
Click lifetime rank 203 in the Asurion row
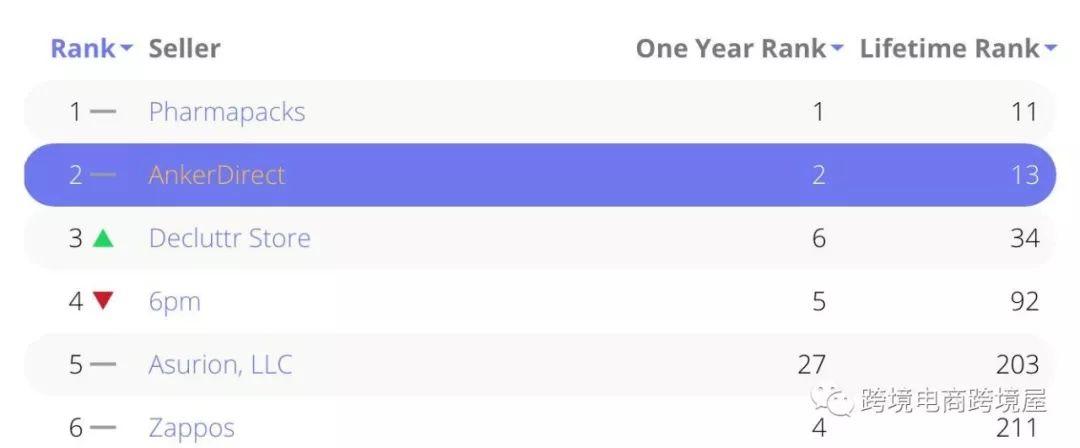point(1017,365)
